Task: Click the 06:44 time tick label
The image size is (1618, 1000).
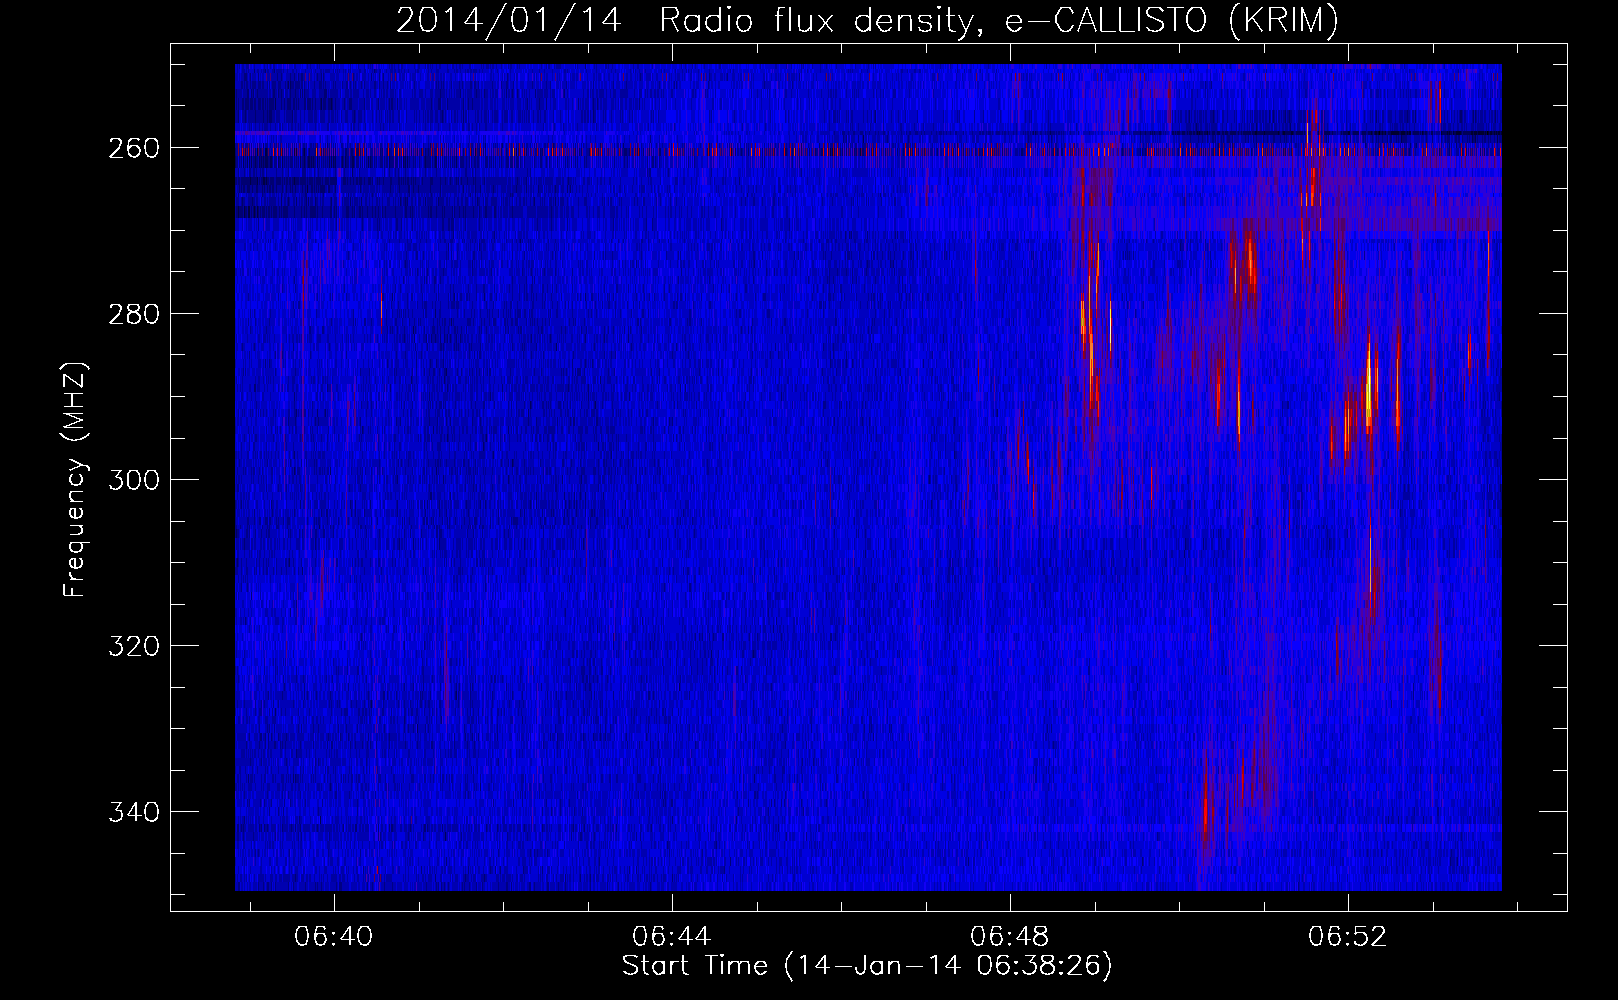Action: [x=672, y=937]
